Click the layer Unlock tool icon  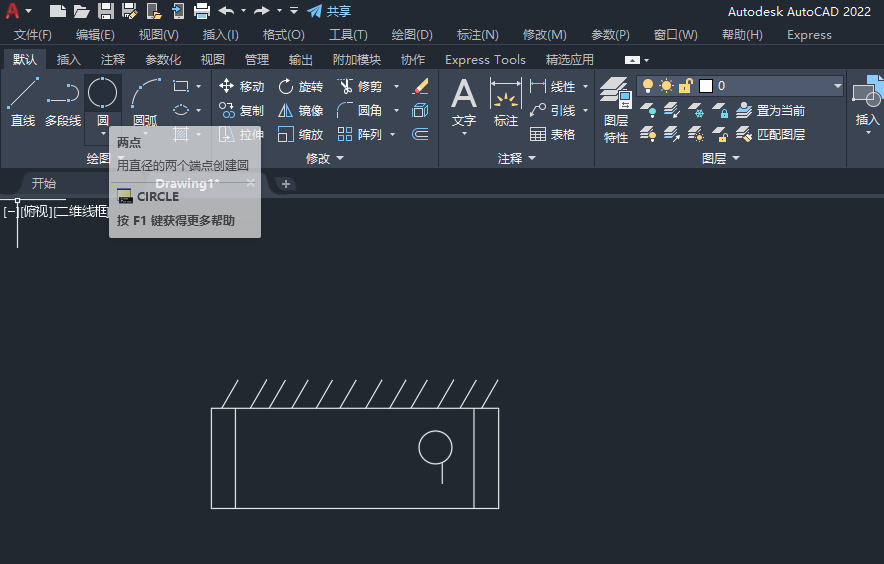[x=720, y=134]
